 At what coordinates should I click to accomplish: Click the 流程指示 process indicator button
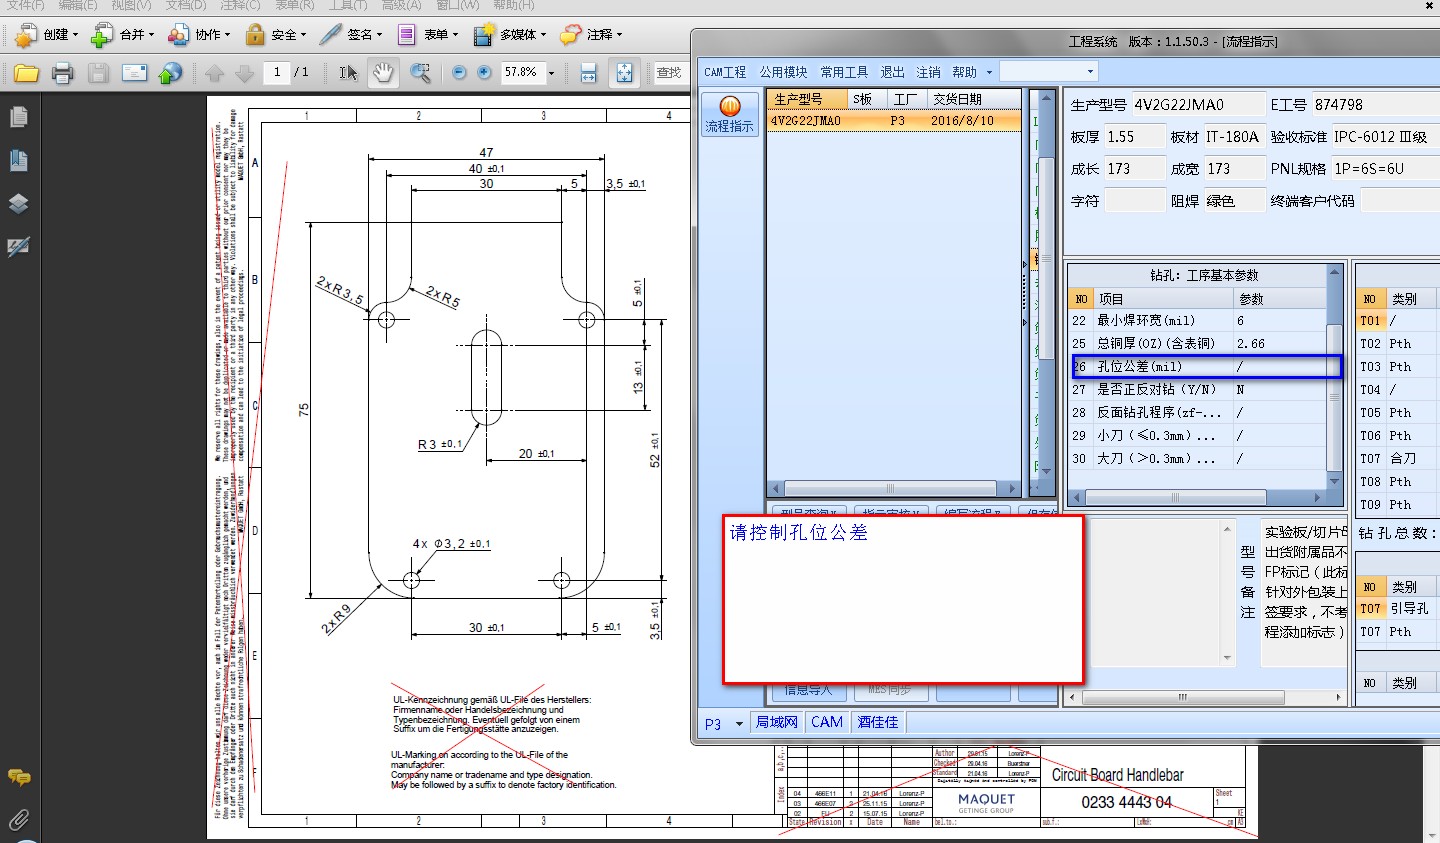point(730,115)
